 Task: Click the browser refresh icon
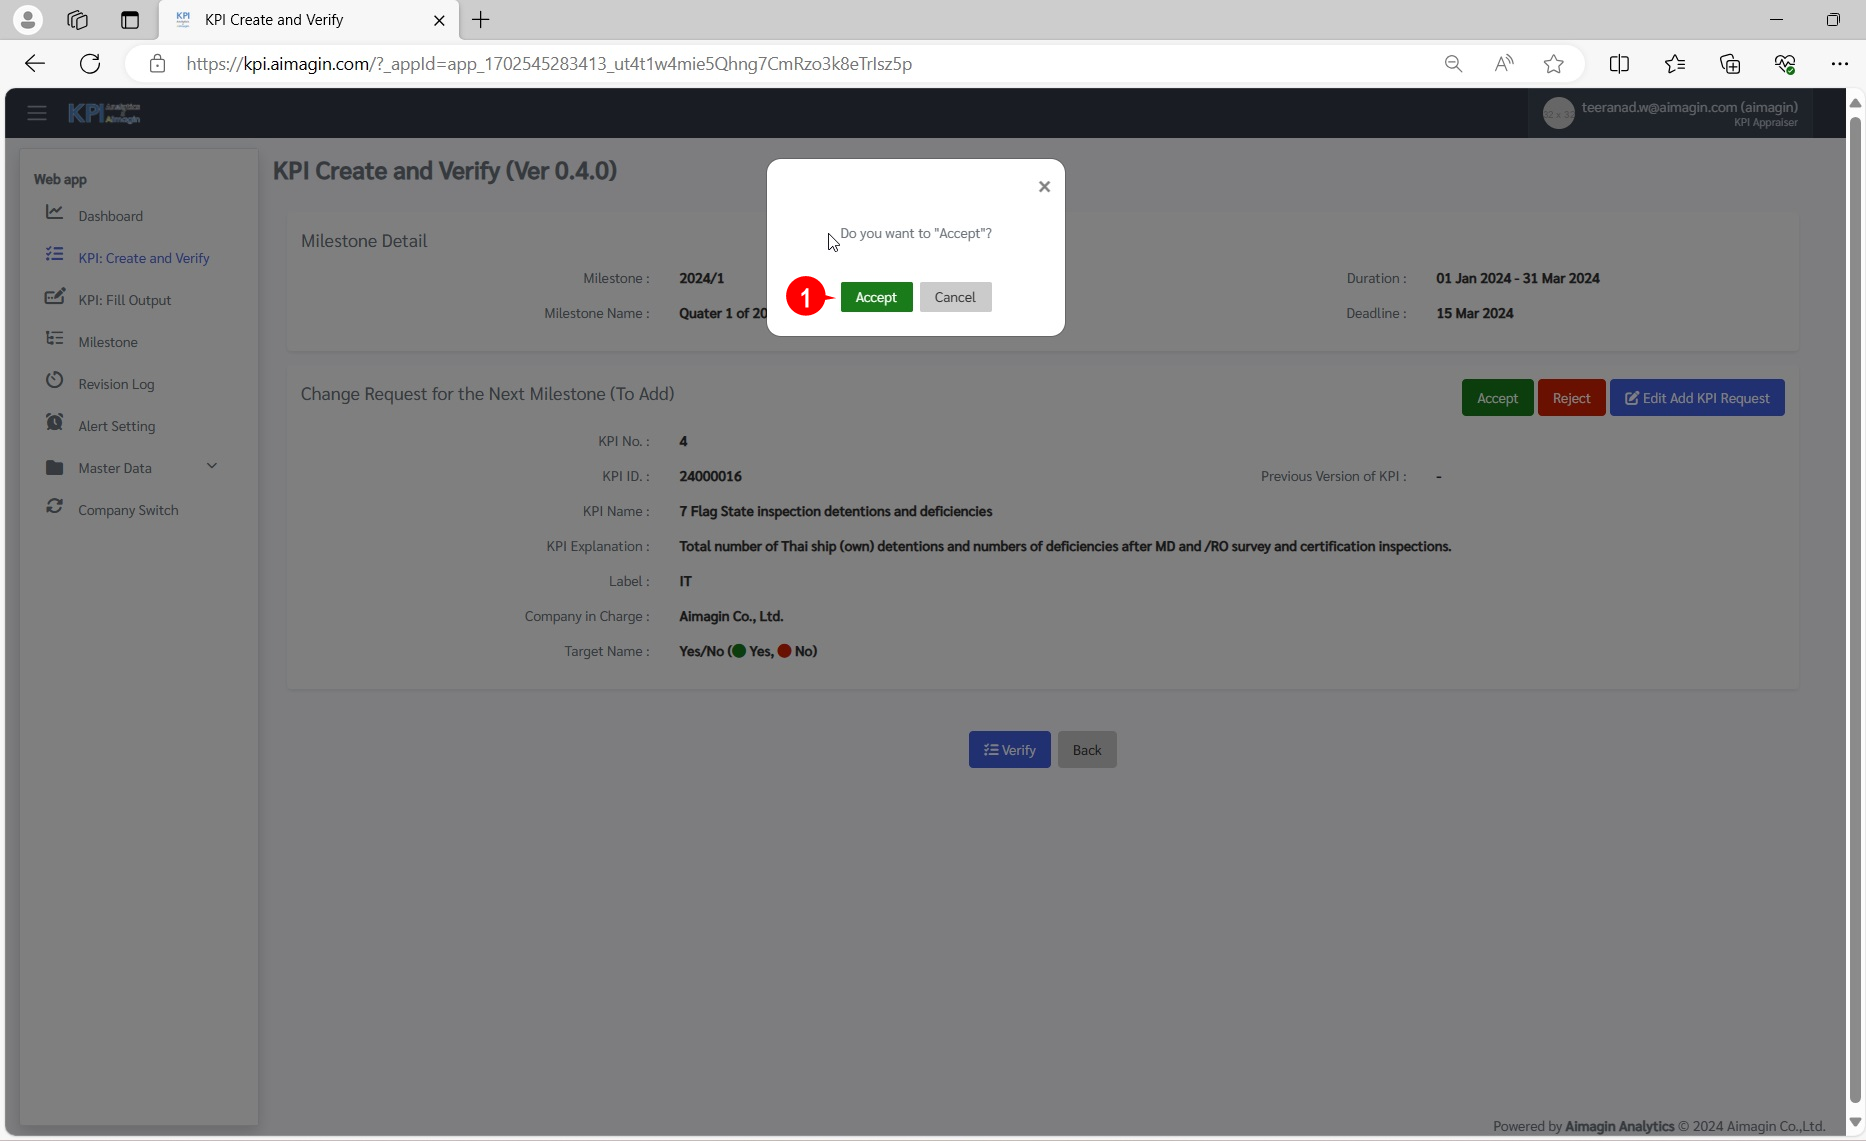click(x=90, y=64)
